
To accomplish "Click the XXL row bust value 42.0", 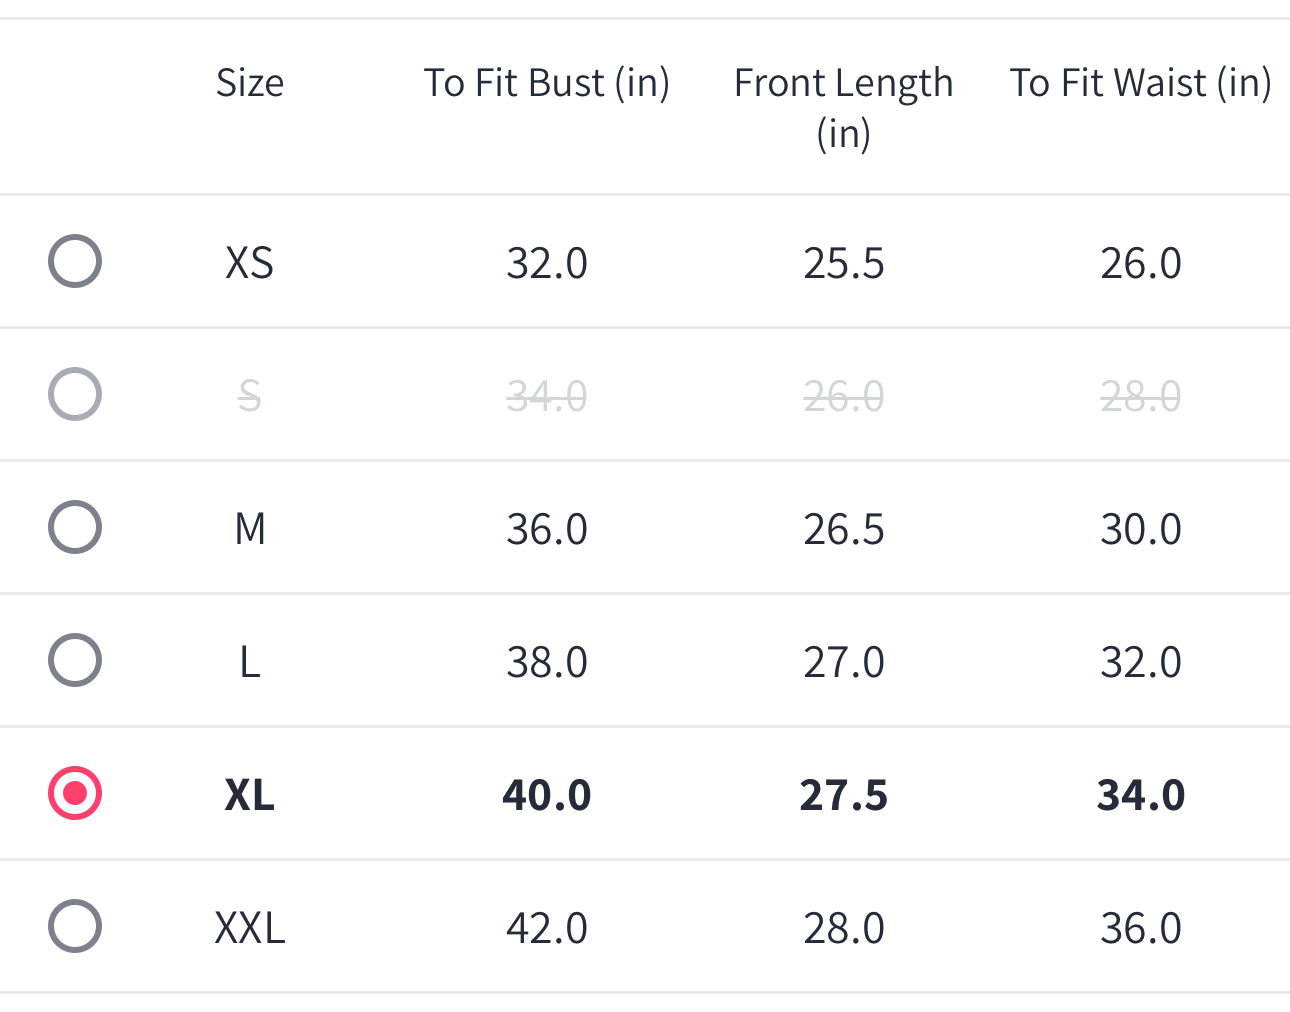I will click(546, 929).
